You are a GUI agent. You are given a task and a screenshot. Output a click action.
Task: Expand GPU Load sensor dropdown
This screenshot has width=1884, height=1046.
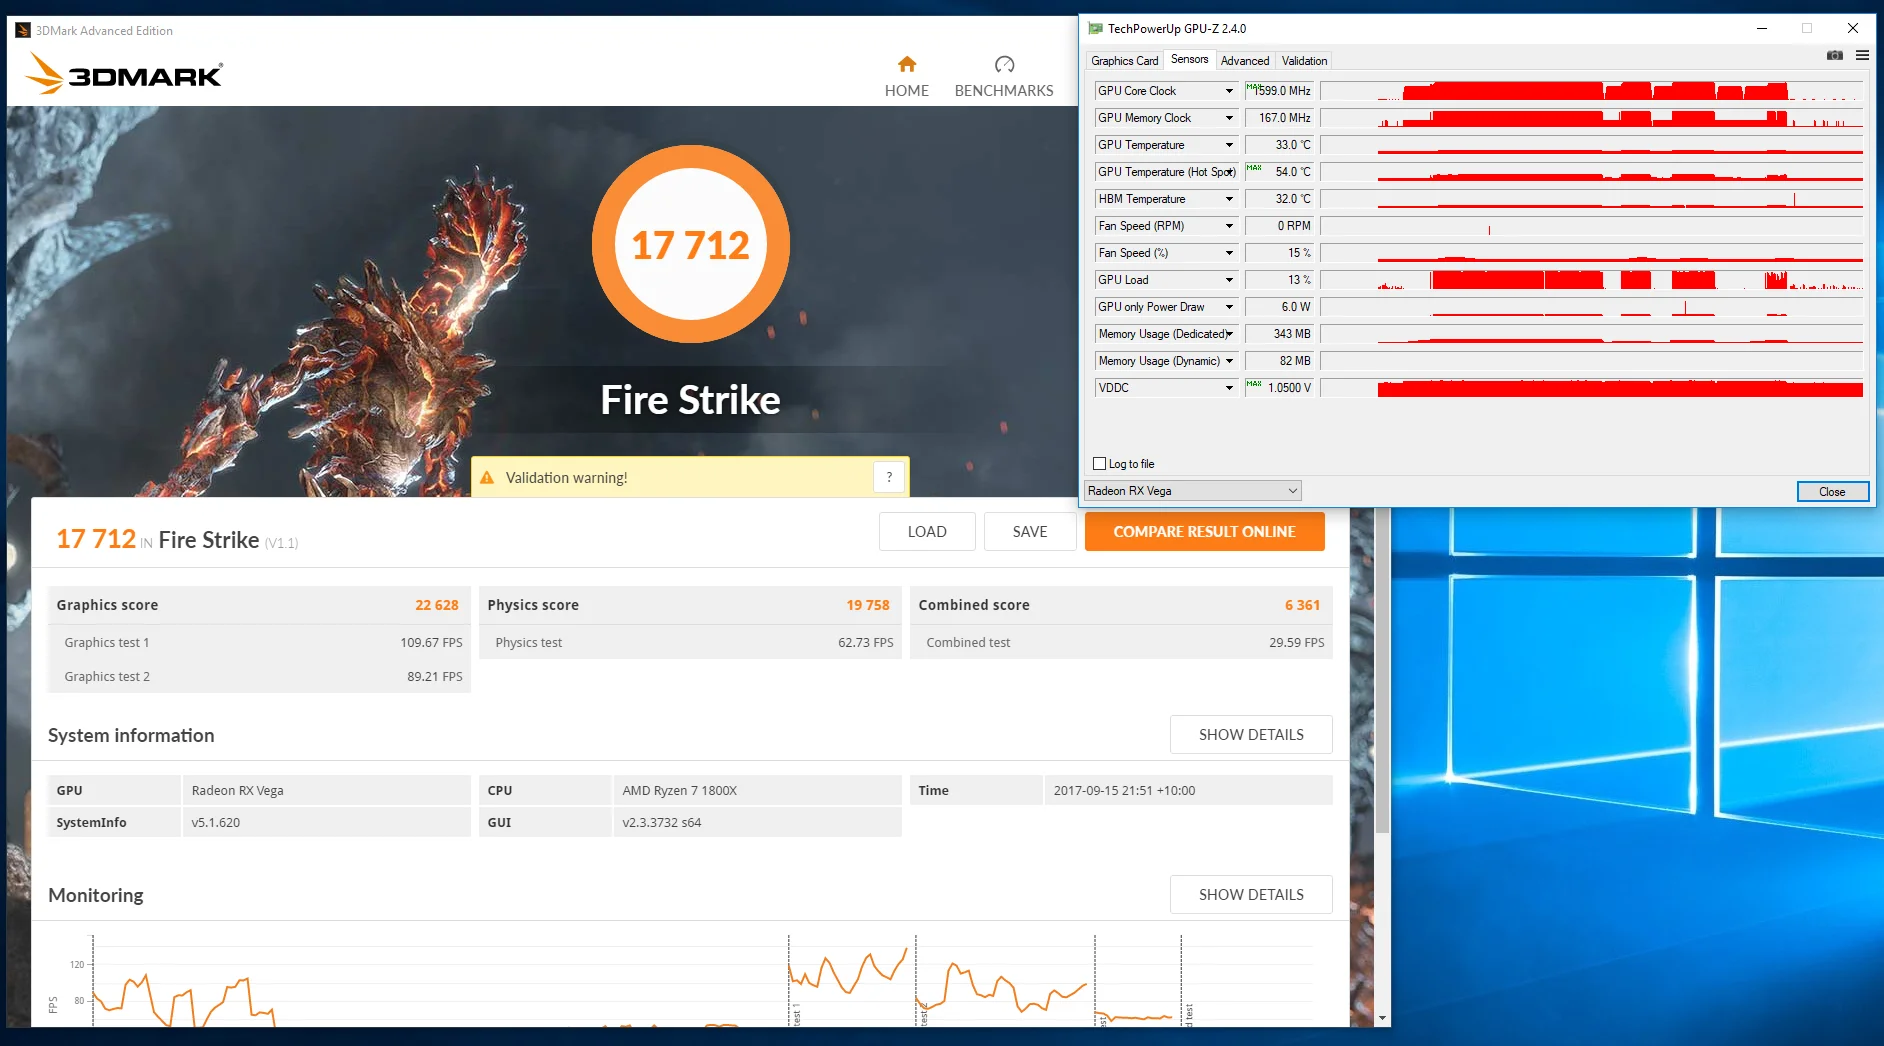(1229, 280)
